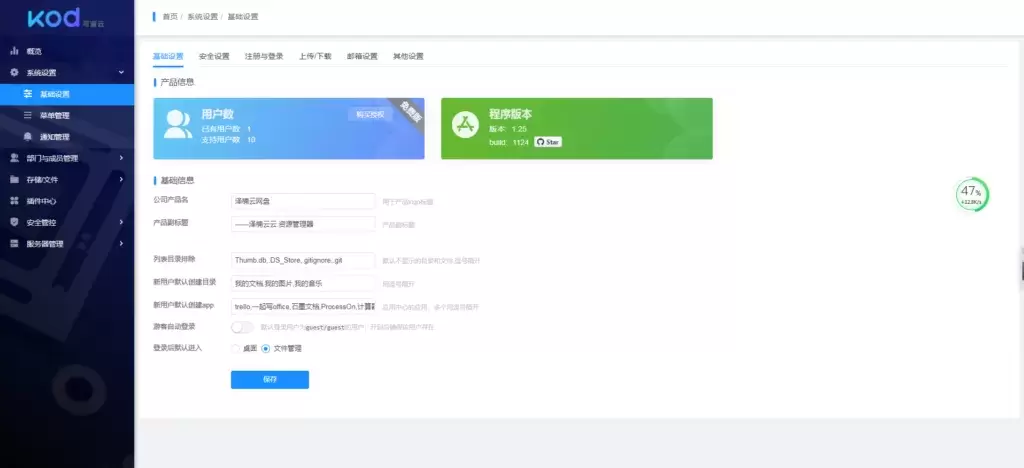Stay on the 基础设置 tab at top
The height and width of the screenshot is (468, 1024).
tap(168, 56)
